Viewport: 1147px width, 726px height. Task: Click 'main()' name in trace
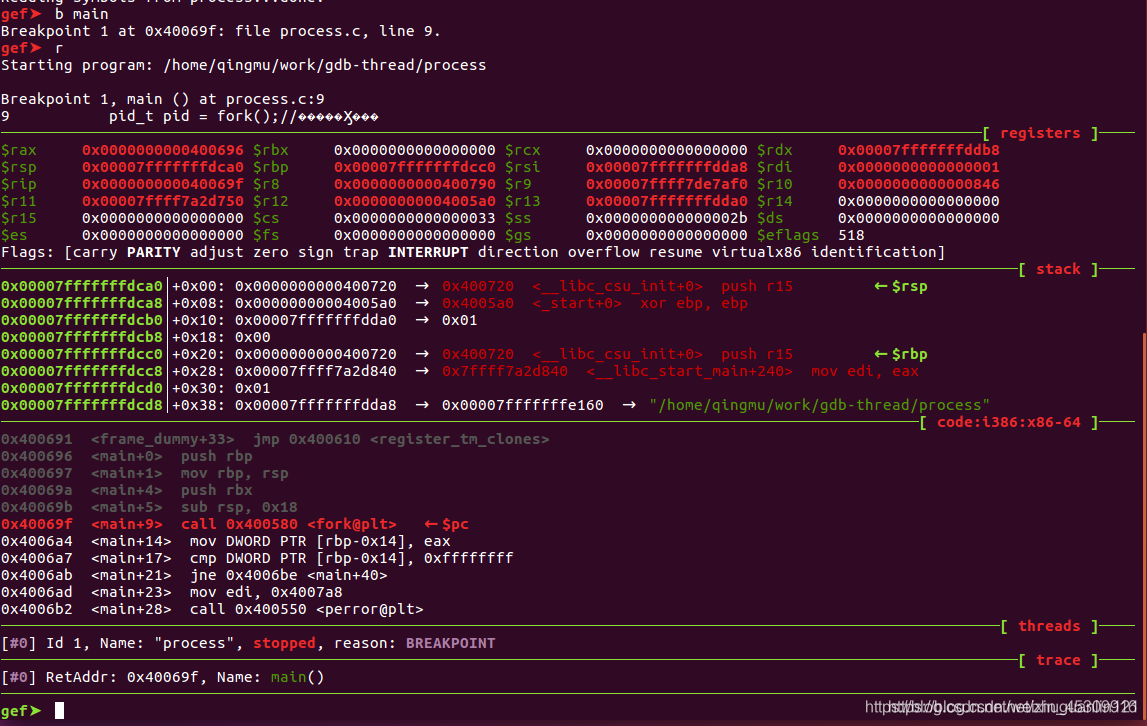pyautogui.click(x=298, y=677)
